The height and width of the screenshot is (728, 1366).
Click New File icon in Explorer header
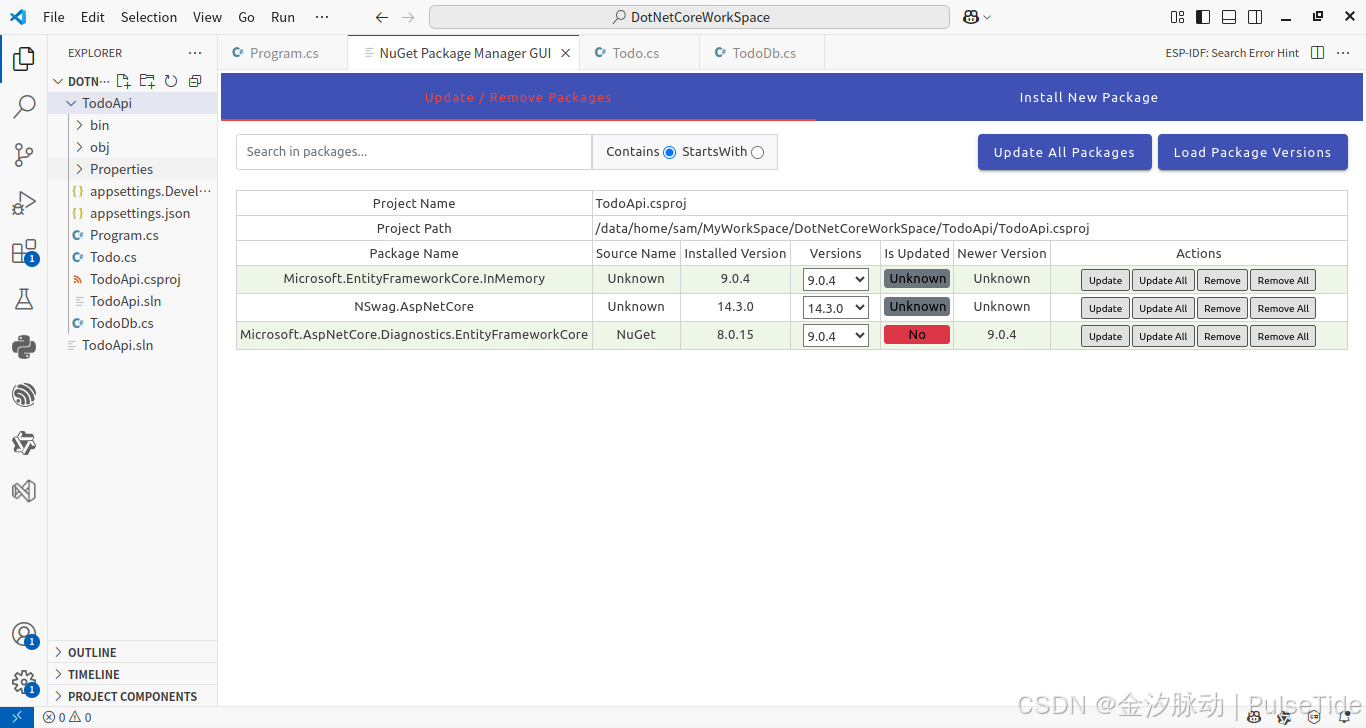tap(123, 81)
